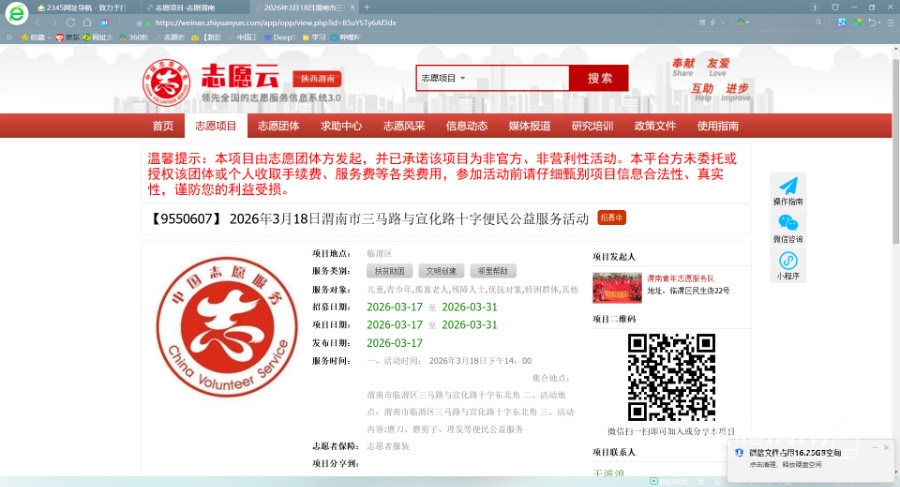Open 渭南青年志愿服务队 organizer link

(x=680, y=278)
